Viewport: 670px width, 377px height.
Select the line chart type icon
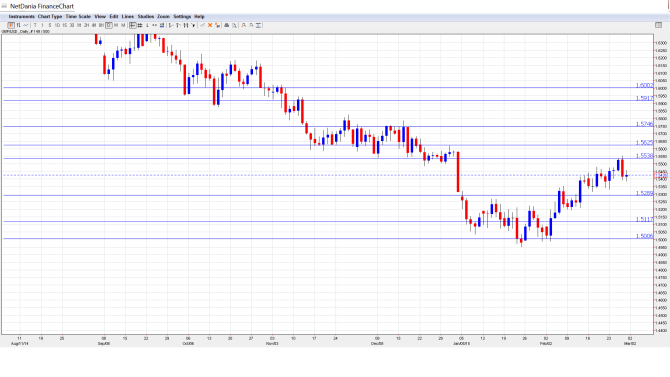26,25
